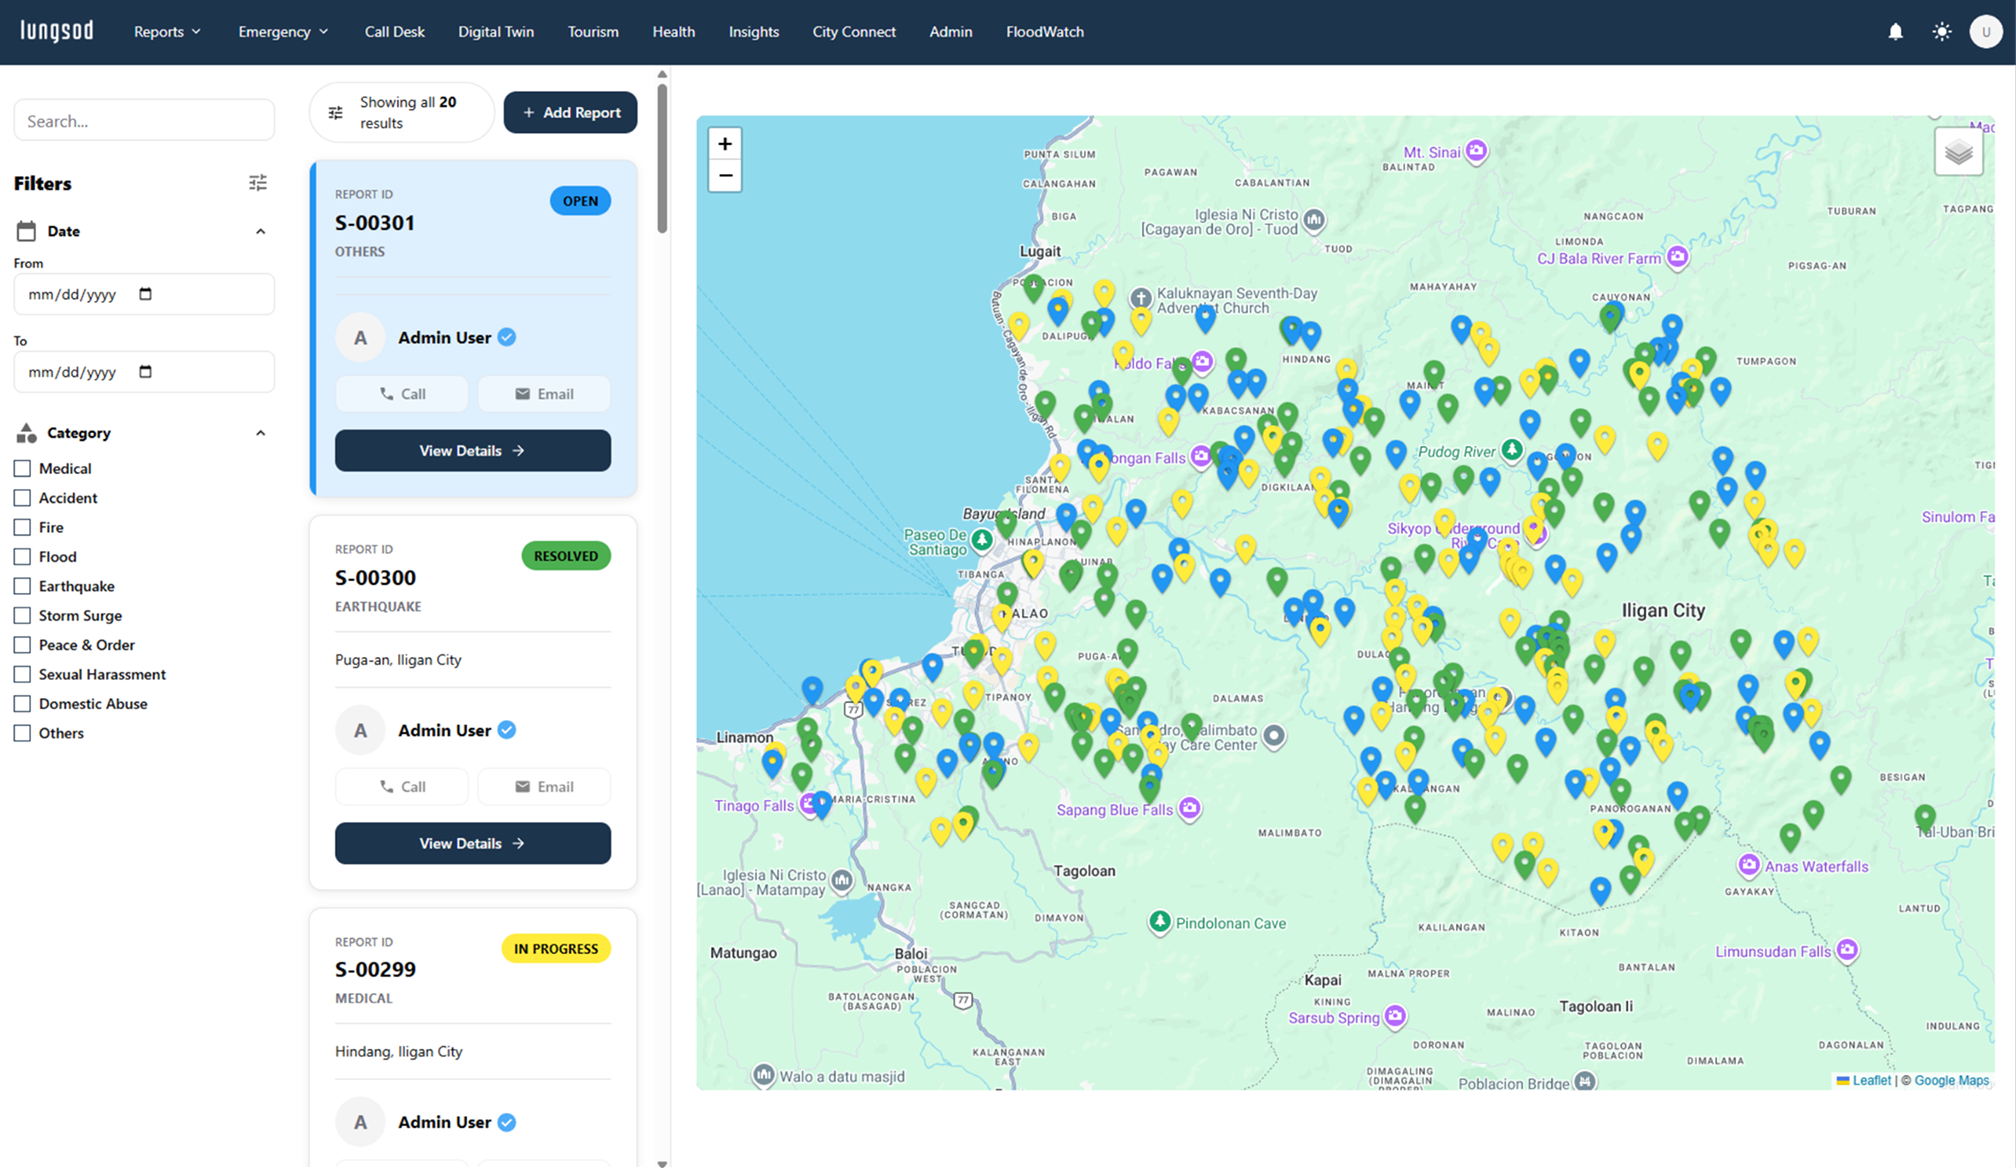Image resolution: width=2016 pixels, height=1168 pixels.
Task: Check the Peace & Order category
Action: click(22, 645)
